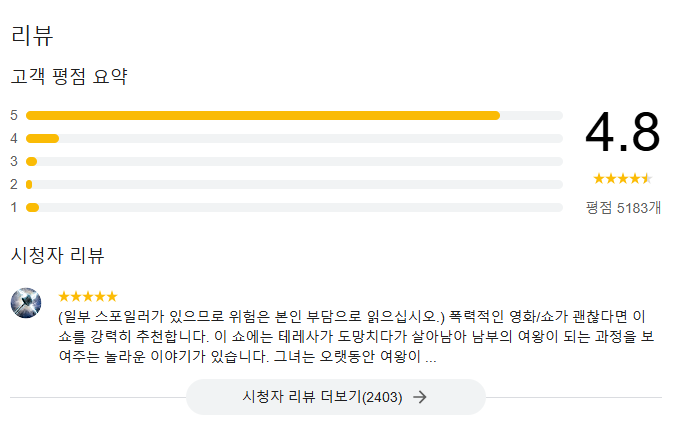Click the 2-star rating bar
699x427 pixels.
coord(294,184)
